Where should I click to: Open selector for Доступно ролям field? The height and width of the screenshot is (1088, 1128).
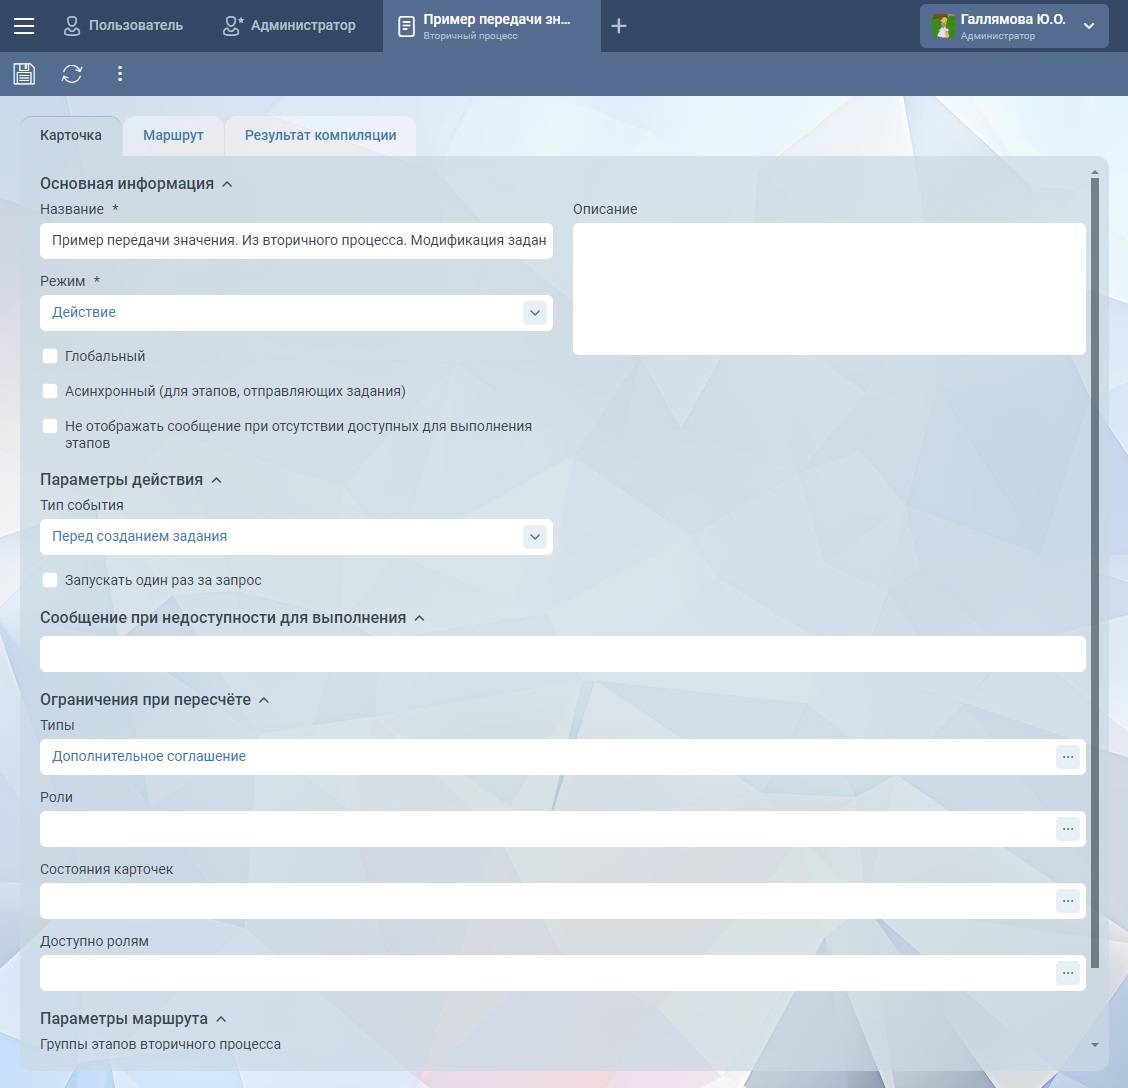click(1067, 973)
